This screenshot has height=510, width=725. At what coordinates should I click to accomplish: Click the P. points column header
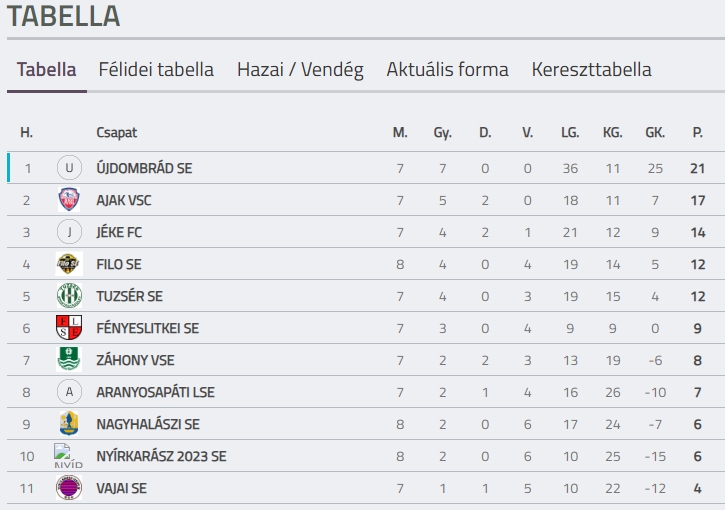pyautogui.click(x=697, y=132)
